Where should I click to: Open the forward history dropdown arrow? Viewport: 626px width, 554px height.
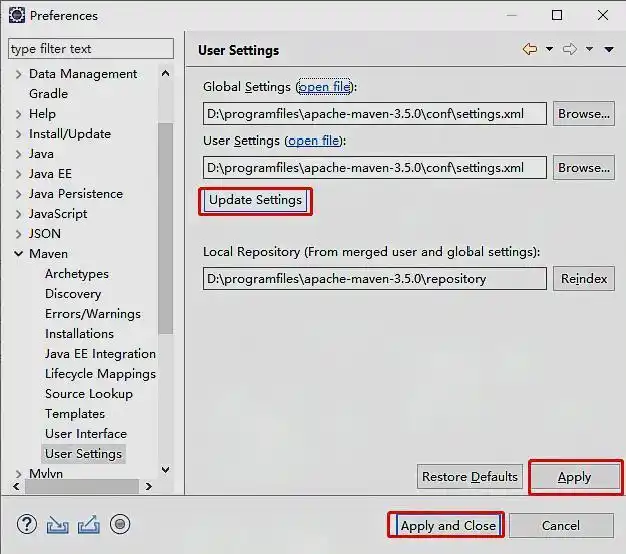(x=589, y=49)
